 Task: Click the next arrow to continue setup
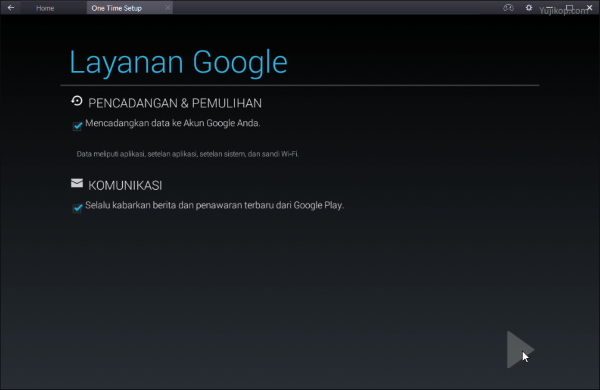520,350
